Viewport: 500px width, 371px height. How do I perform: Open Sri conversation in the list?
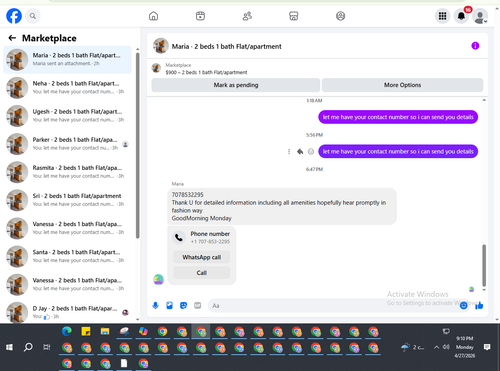tap(67, 200)
